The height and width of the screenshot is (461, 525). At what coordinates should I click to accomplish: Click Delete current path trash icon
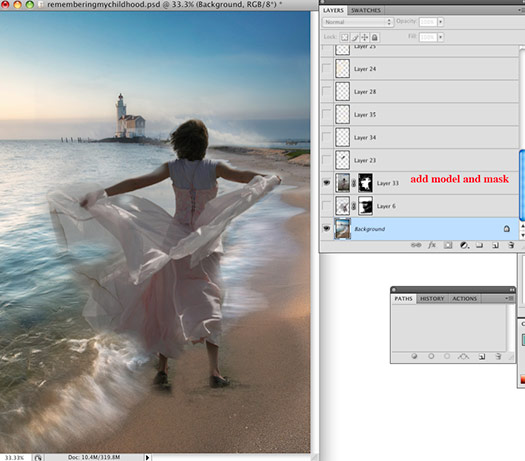[498, 357]
